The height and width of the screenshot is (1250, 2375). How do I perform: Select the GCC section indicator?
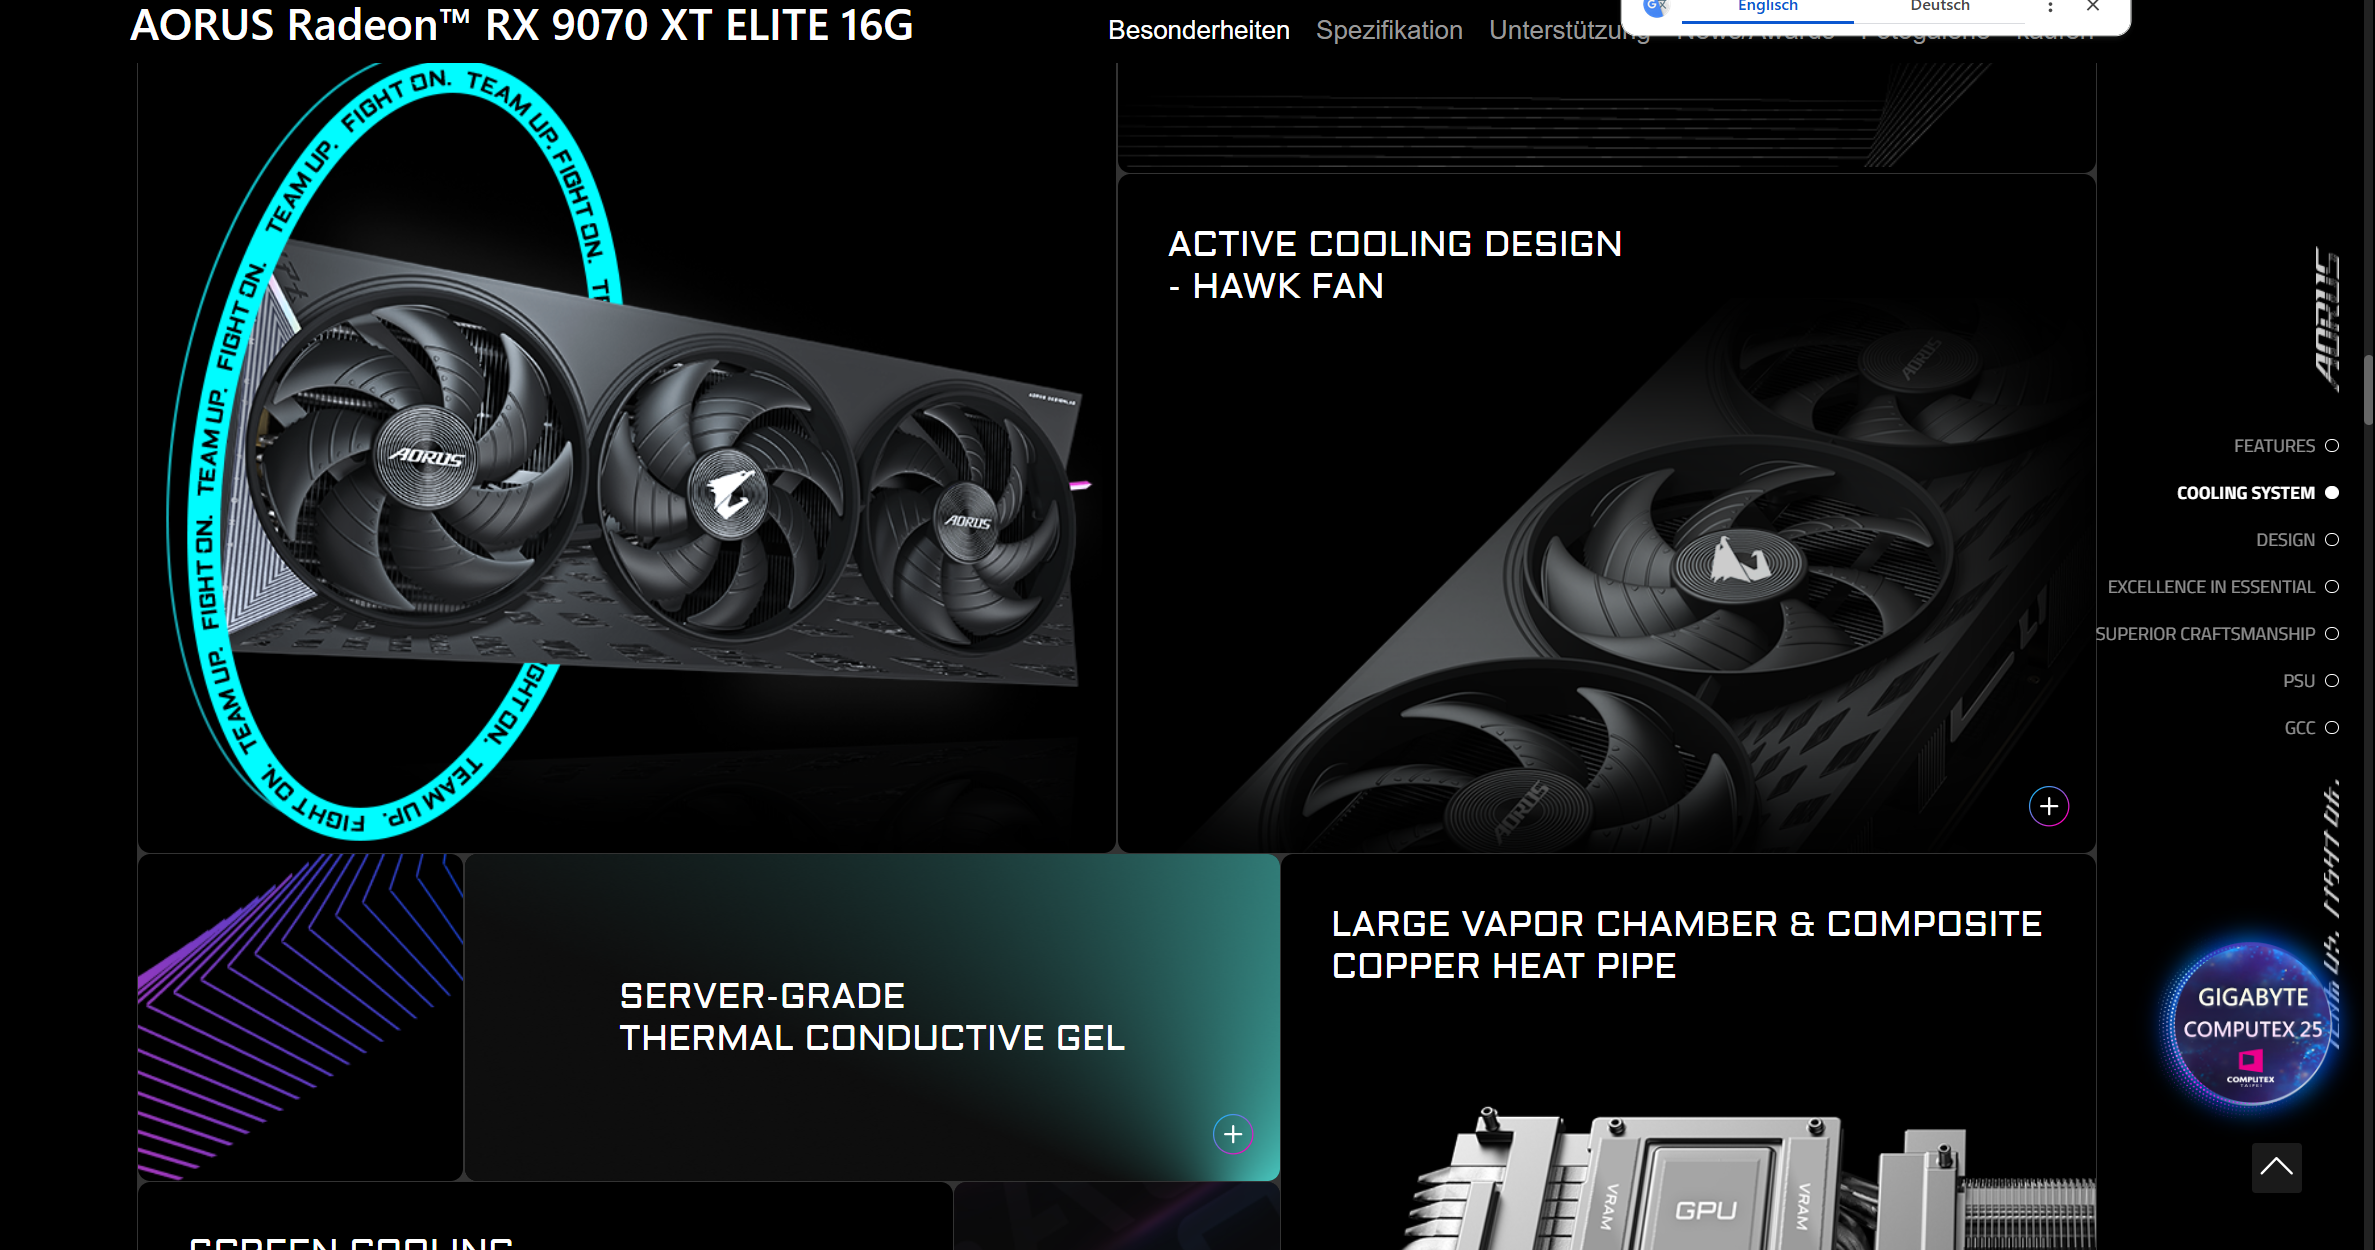2332,728
